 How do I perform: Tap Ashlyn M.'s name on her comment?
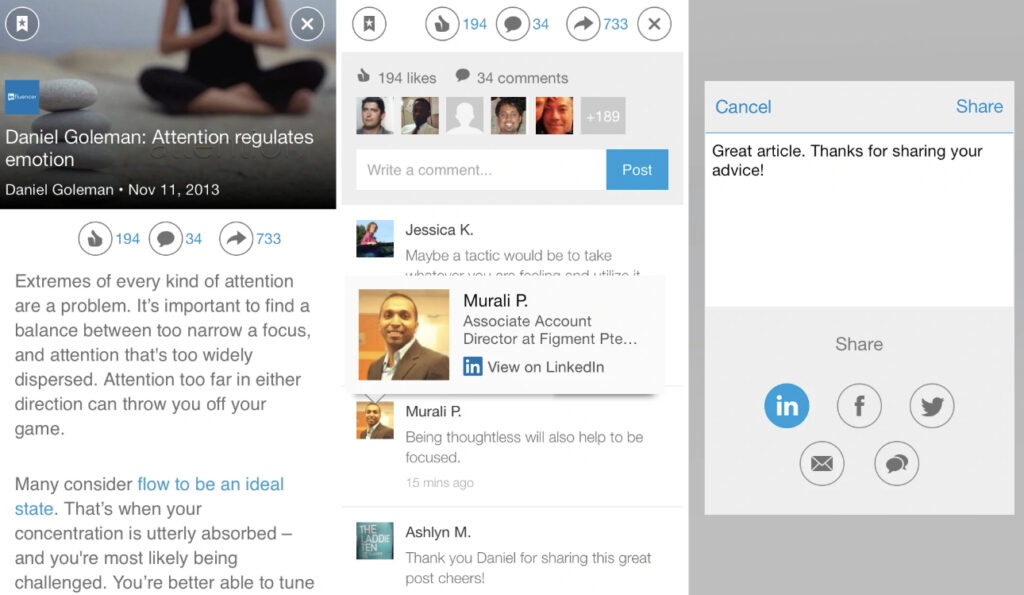coord(438,532)
